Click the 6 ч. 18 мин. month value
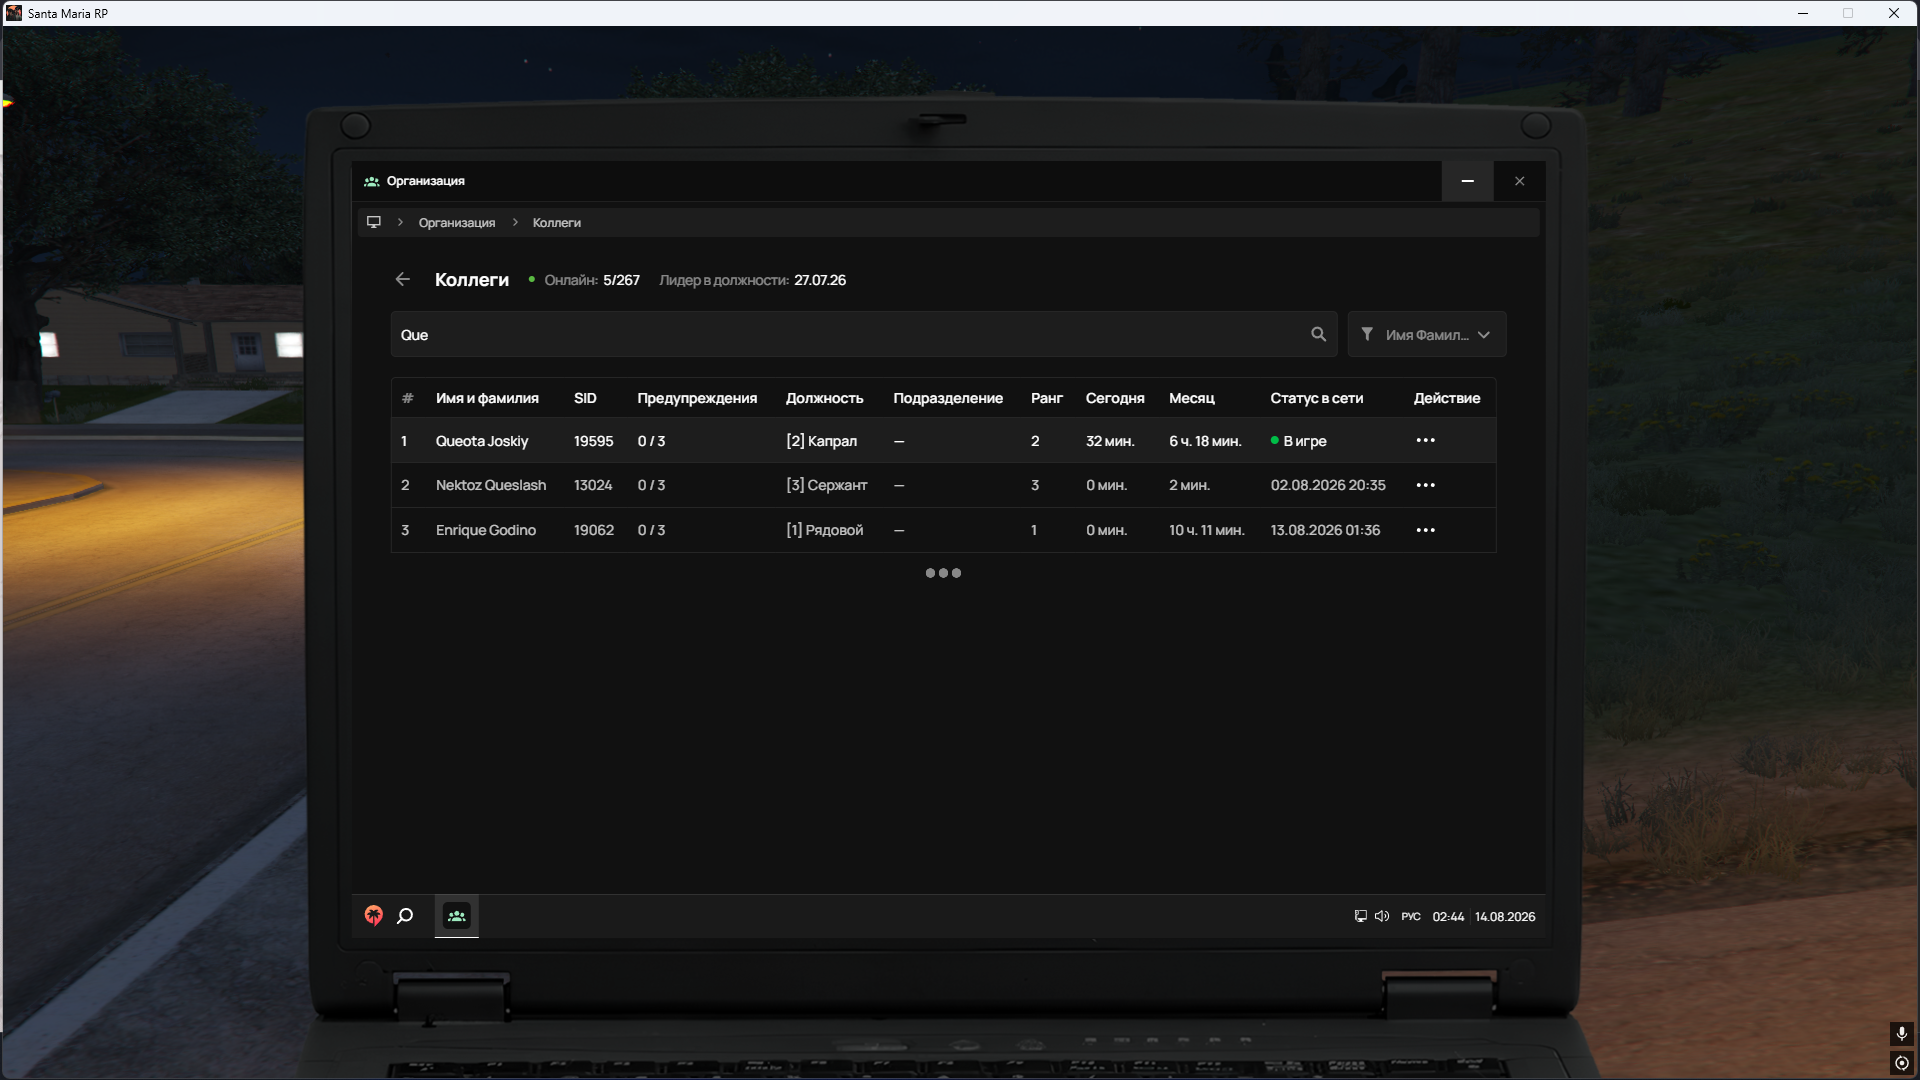The width and height of the screenshot is (1920, 1080). [1205, 441]
